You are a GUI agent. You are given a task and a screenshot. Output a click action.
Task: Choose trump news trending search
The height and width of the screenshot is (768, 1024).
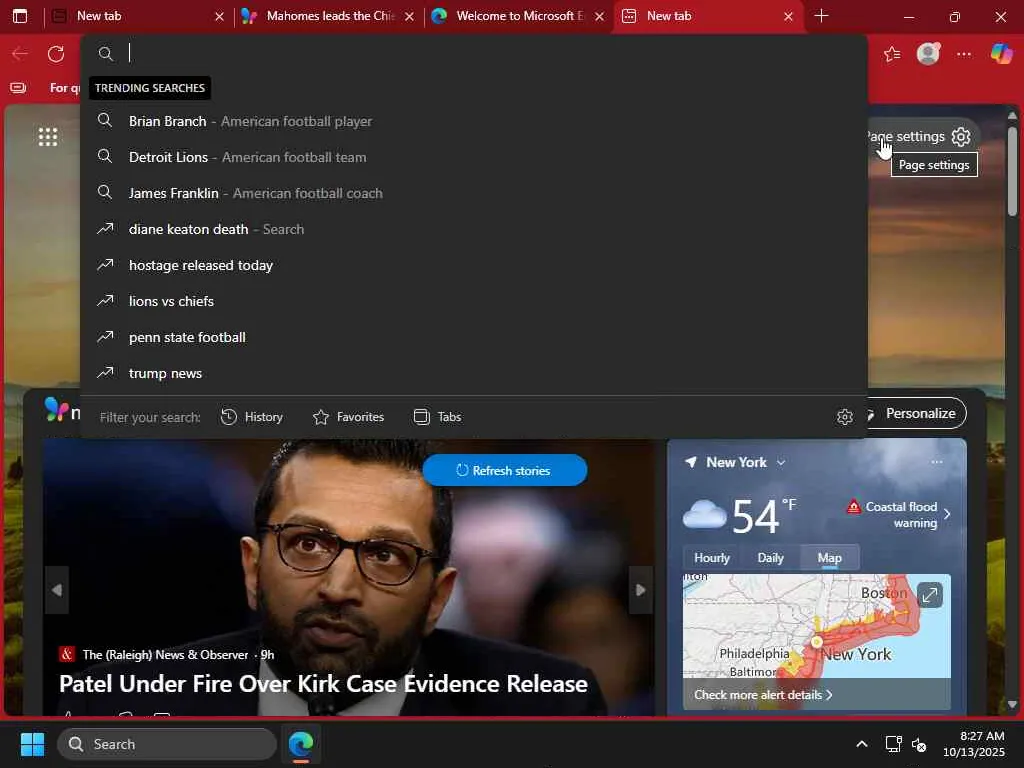coord(473,373)
